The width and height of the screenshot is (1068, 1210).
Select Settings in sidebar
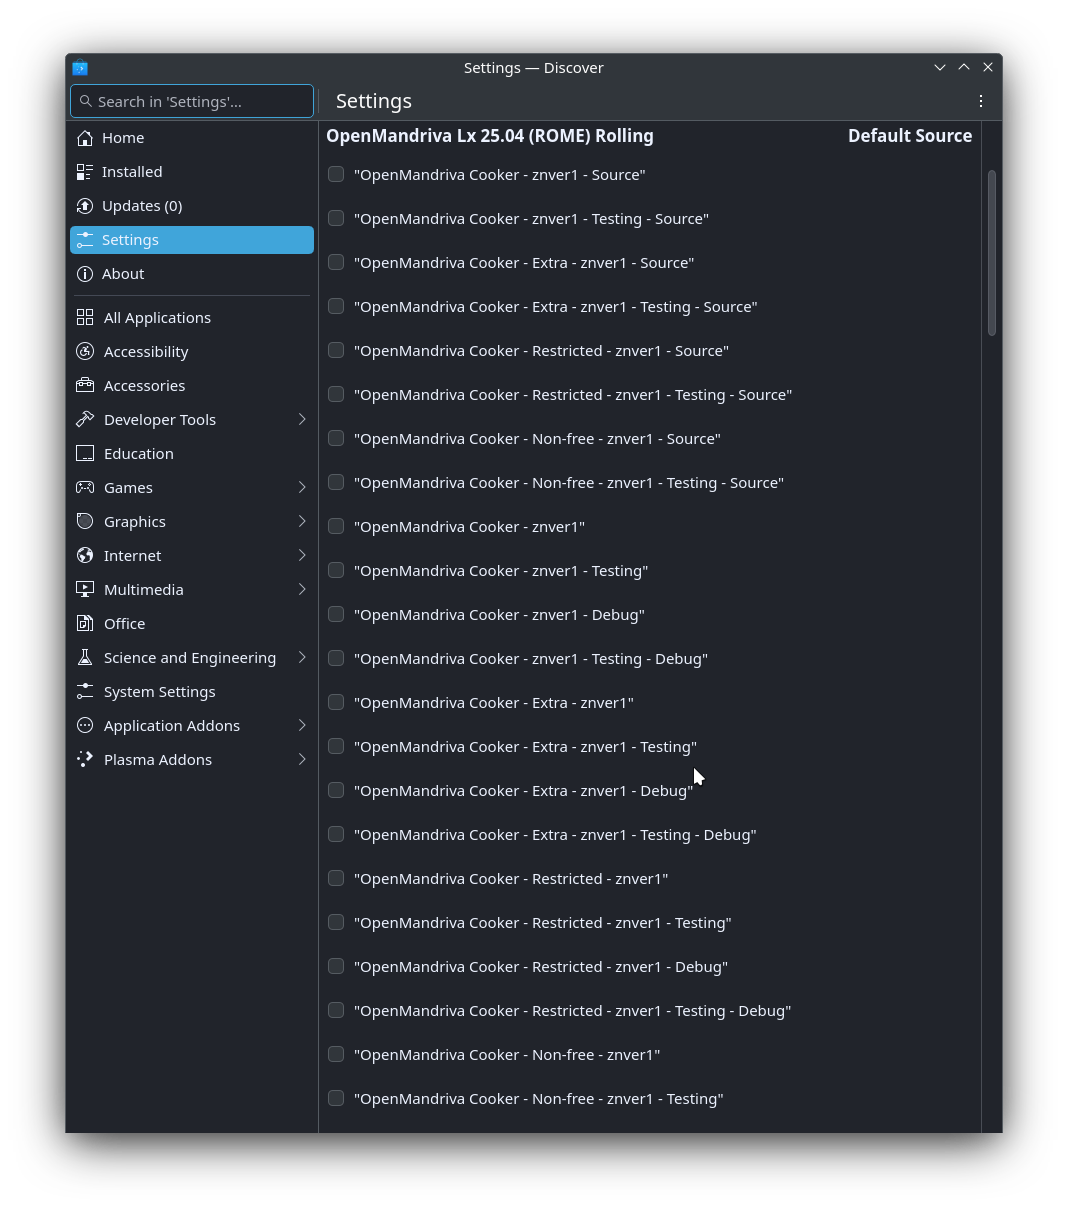tap(192, 240)
